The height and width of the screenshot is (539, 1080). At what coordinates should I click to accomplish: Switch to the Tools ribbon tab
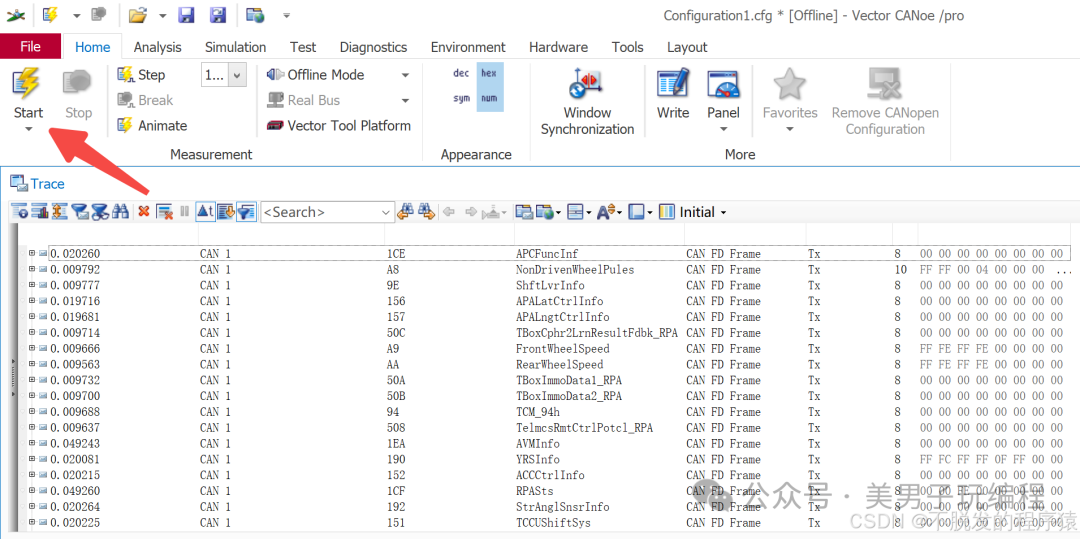click(x=627, y=47)
